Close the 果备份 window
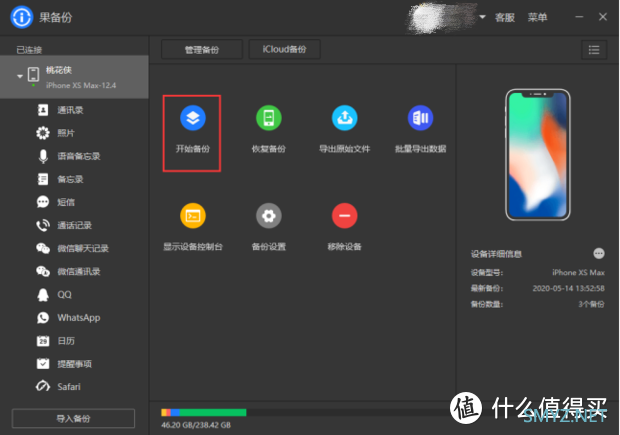Image resolution: width=620 pixels, height=435 pixels. 603,17
